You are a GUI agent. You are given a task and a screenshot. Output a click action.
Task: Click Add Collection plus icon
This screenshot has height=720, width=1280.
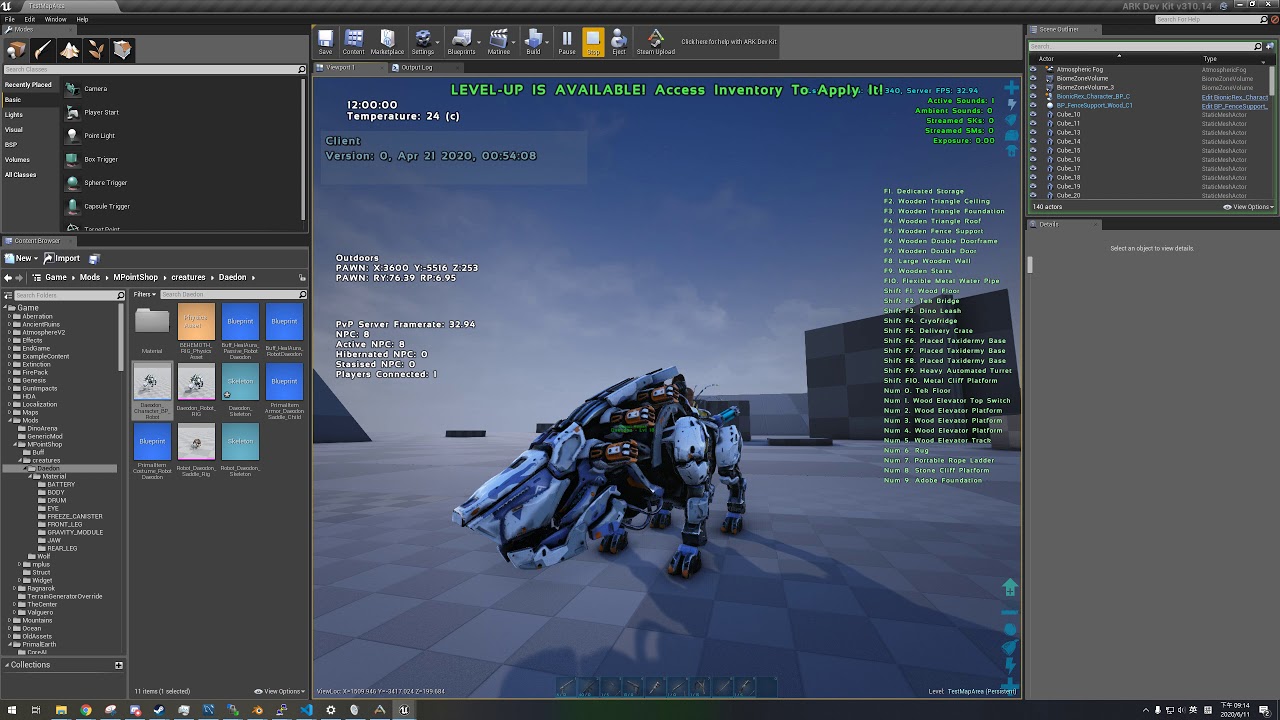click(119, 665)
